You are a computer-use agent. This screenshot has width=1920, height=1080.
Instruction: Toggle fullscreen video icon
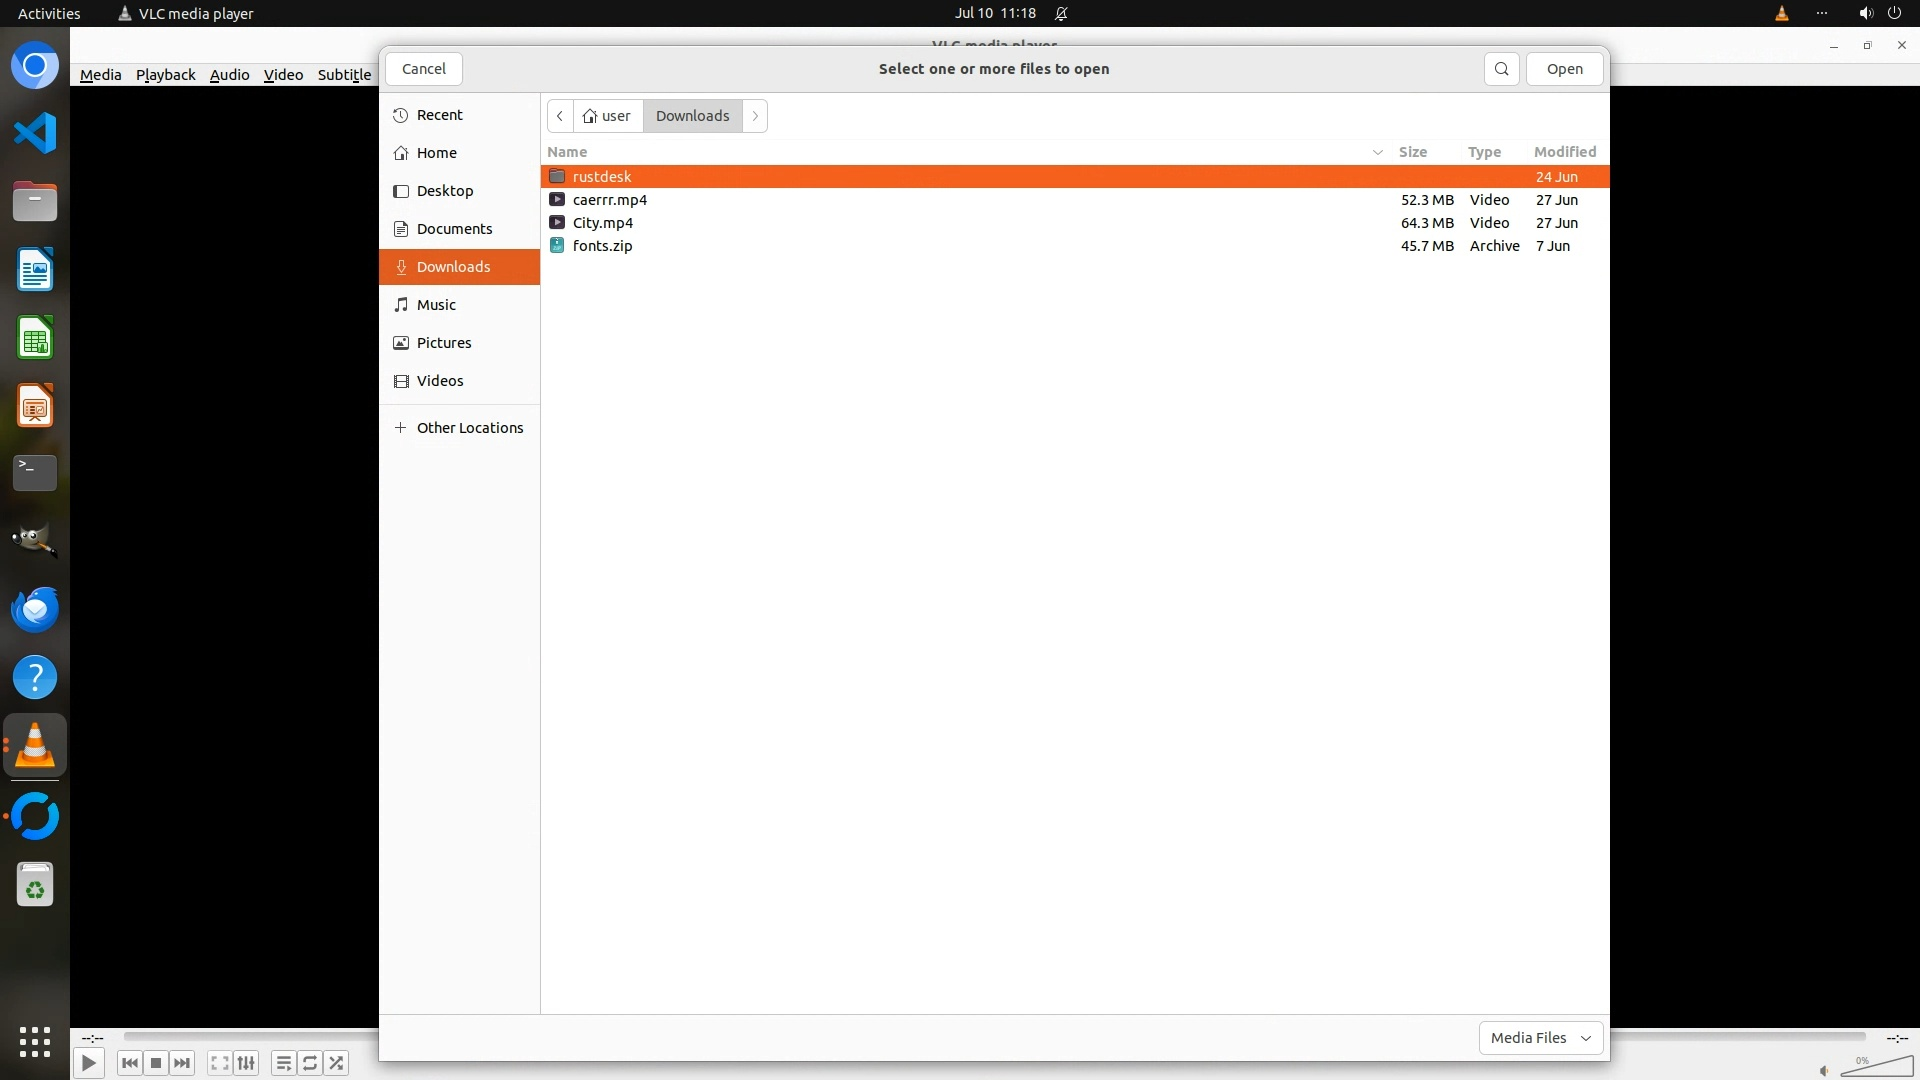click(220, 1063)
